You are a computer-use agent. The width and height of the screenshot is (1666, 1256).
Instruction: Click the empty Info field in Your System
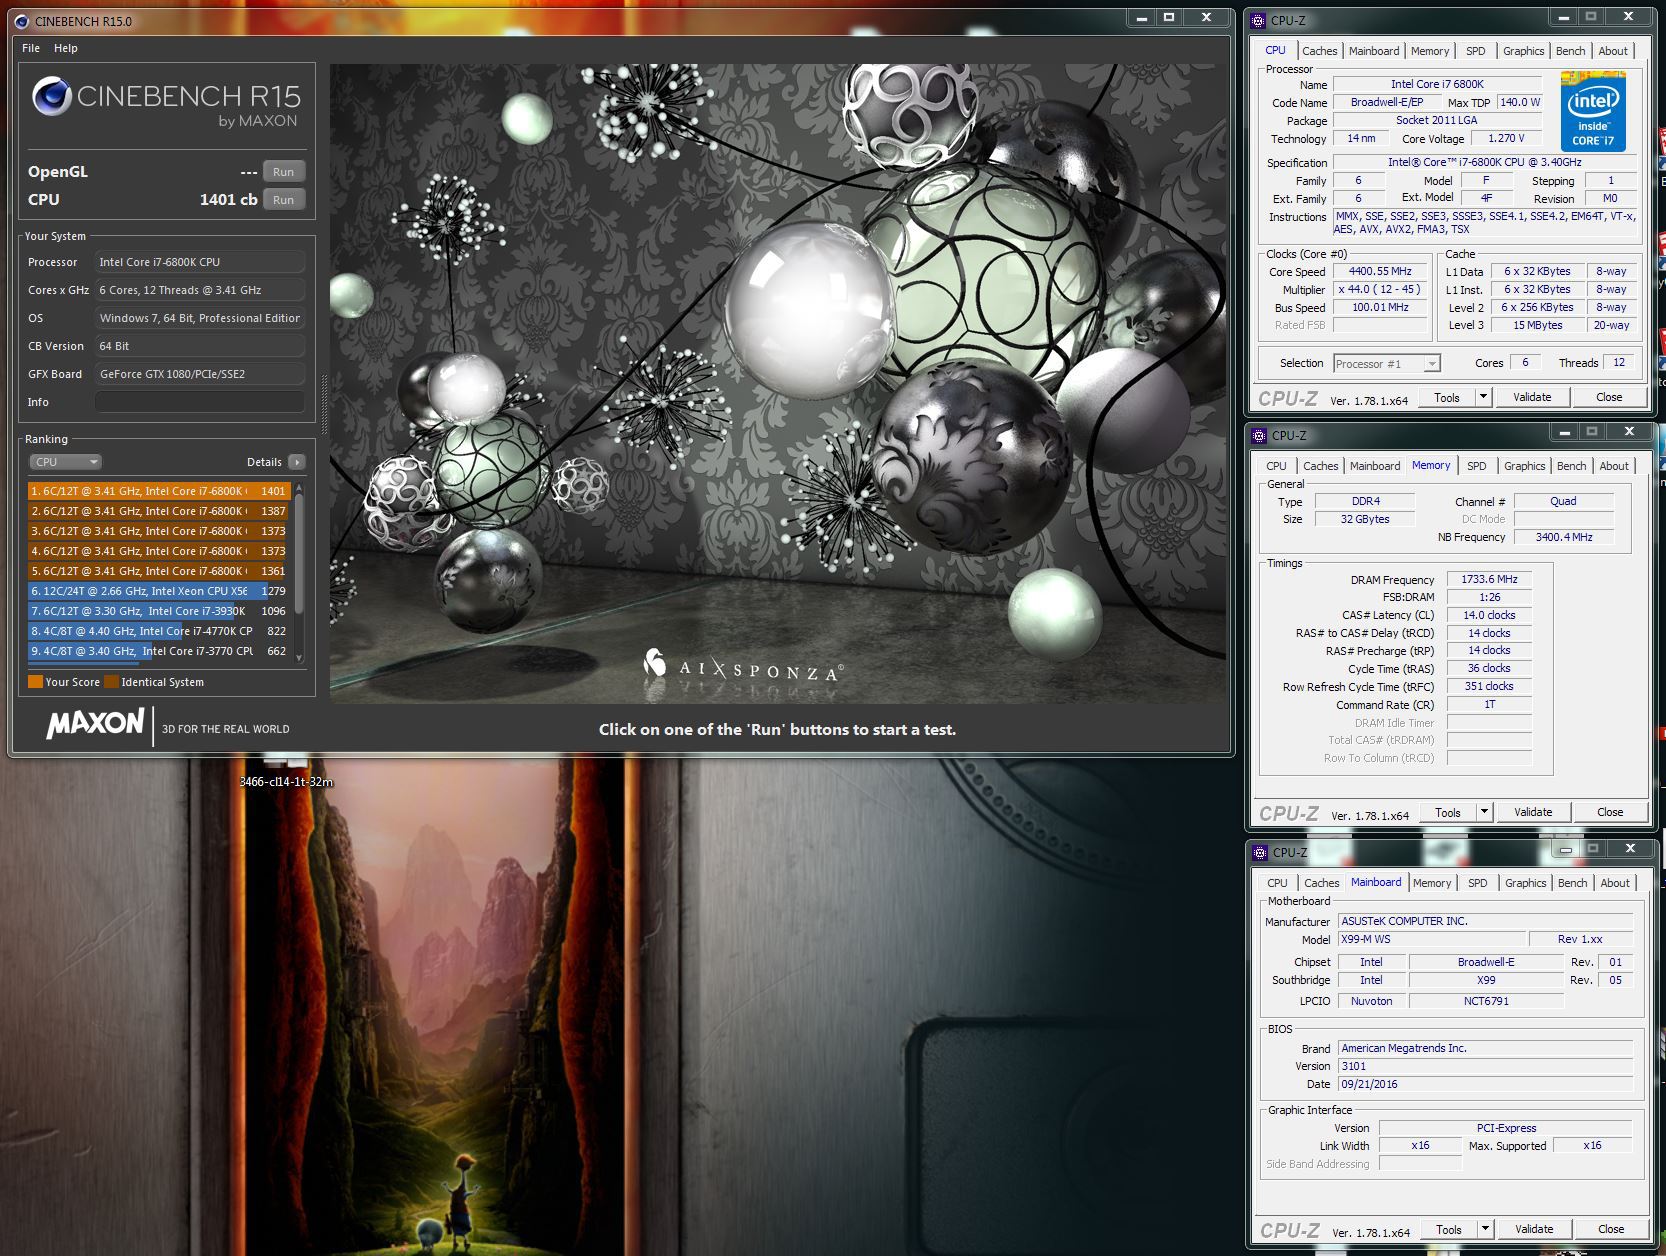[200, 402]
